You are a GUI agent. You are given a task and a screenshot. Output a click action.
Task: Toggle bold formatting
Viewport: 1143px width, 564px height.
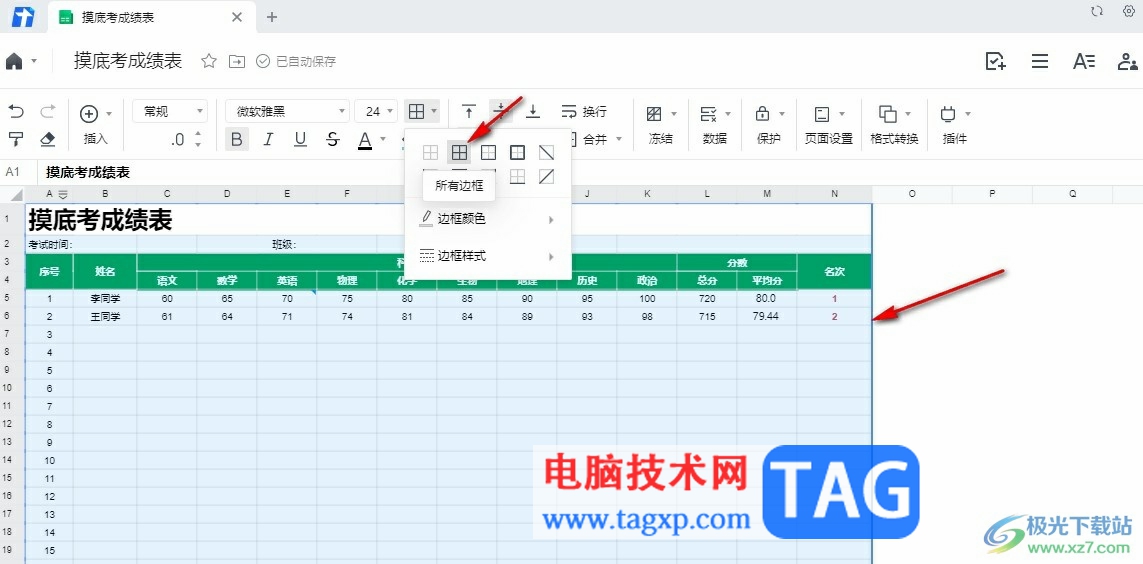click(237, 139)
